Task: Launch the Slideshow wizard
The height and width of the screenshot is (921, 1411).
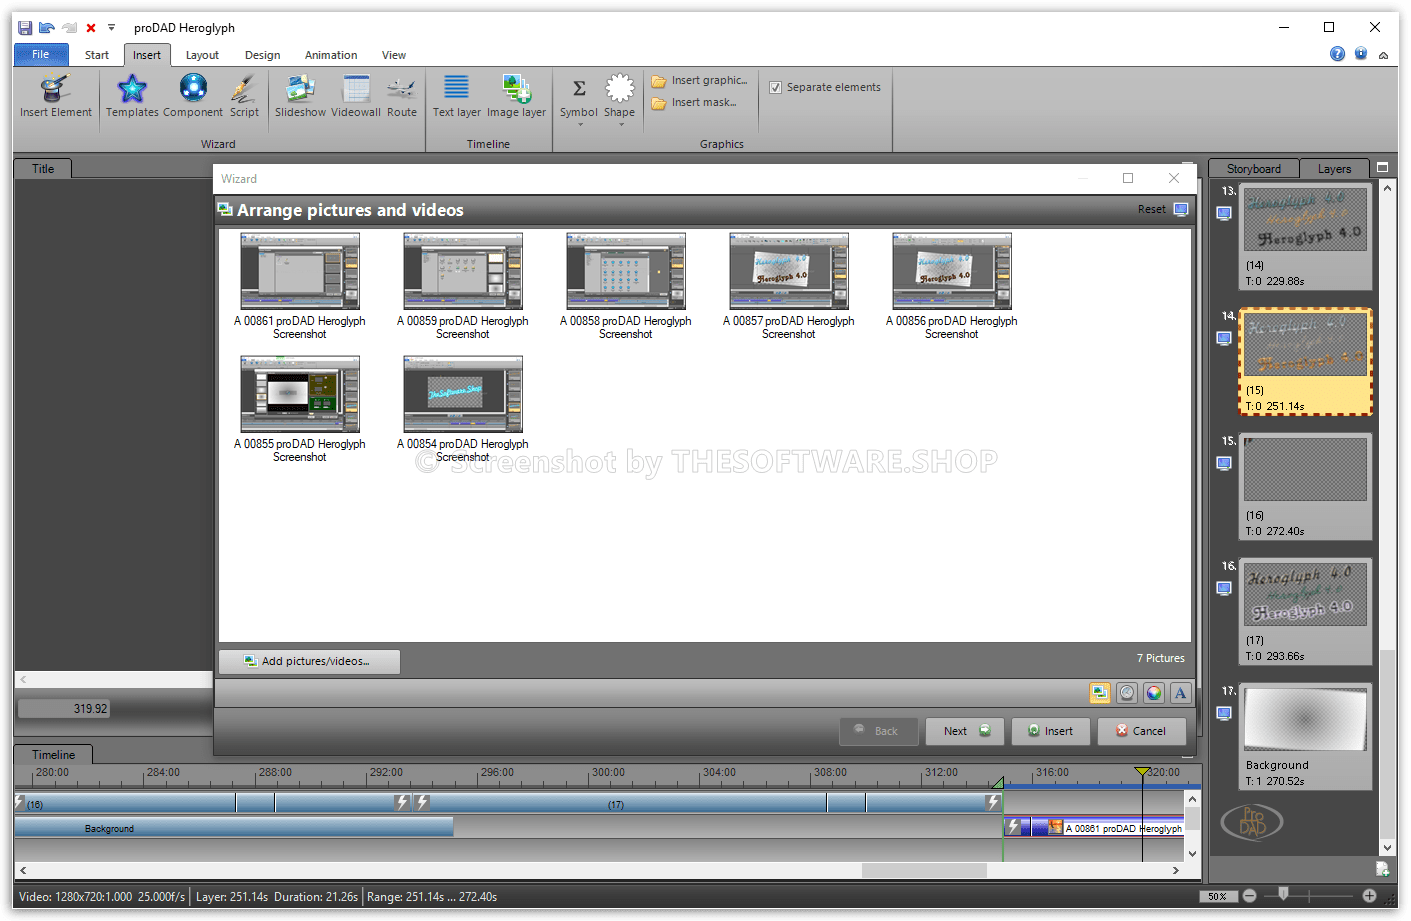Action: [300, 92]
